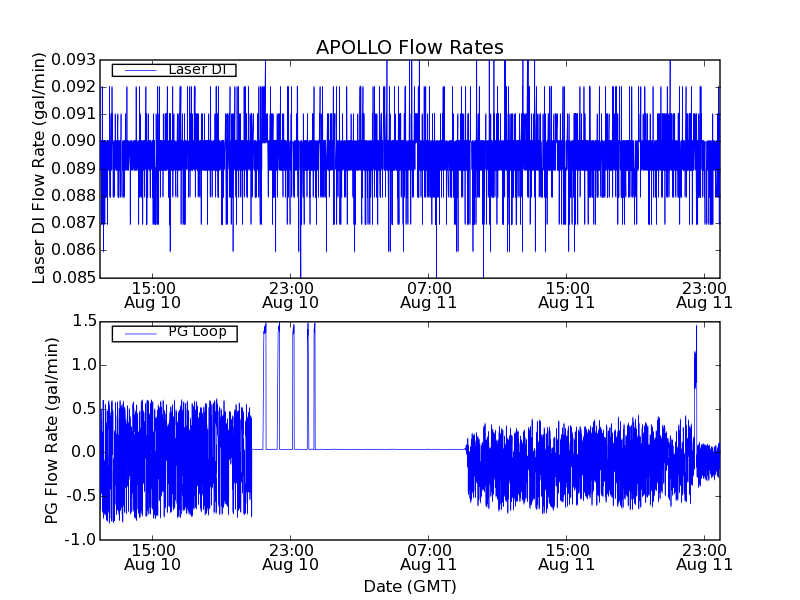Click the 0.089 tick on upper y-axis
This screenshot has height=600, width=800.
click(x=75, y=168)
